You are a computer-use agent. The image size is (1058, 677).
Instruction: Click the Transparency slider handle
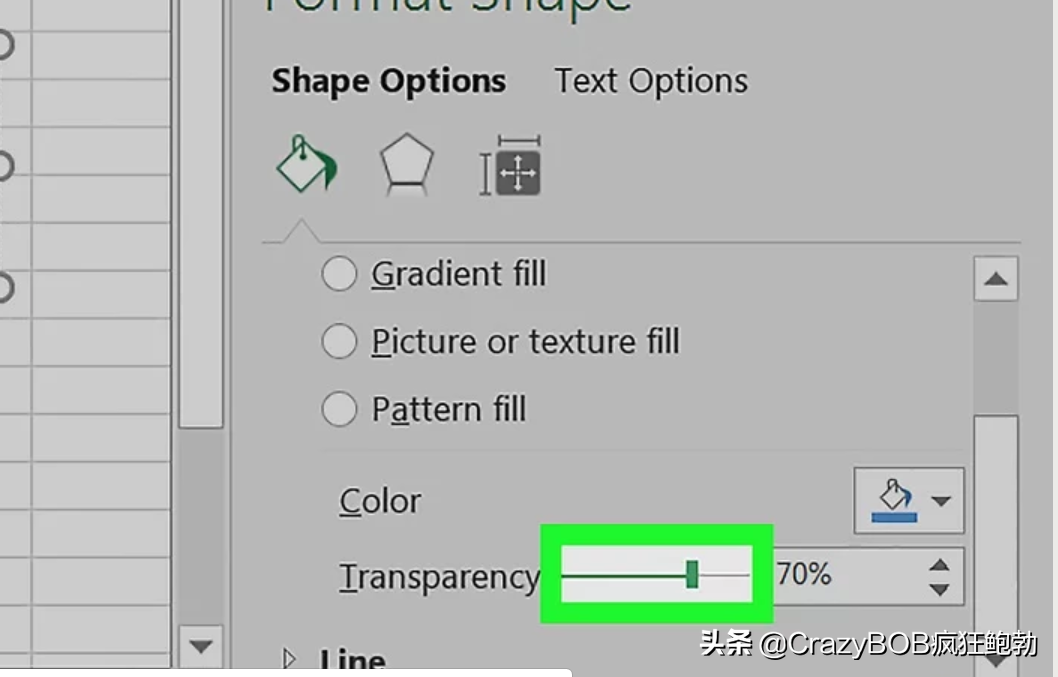point(692,574)
